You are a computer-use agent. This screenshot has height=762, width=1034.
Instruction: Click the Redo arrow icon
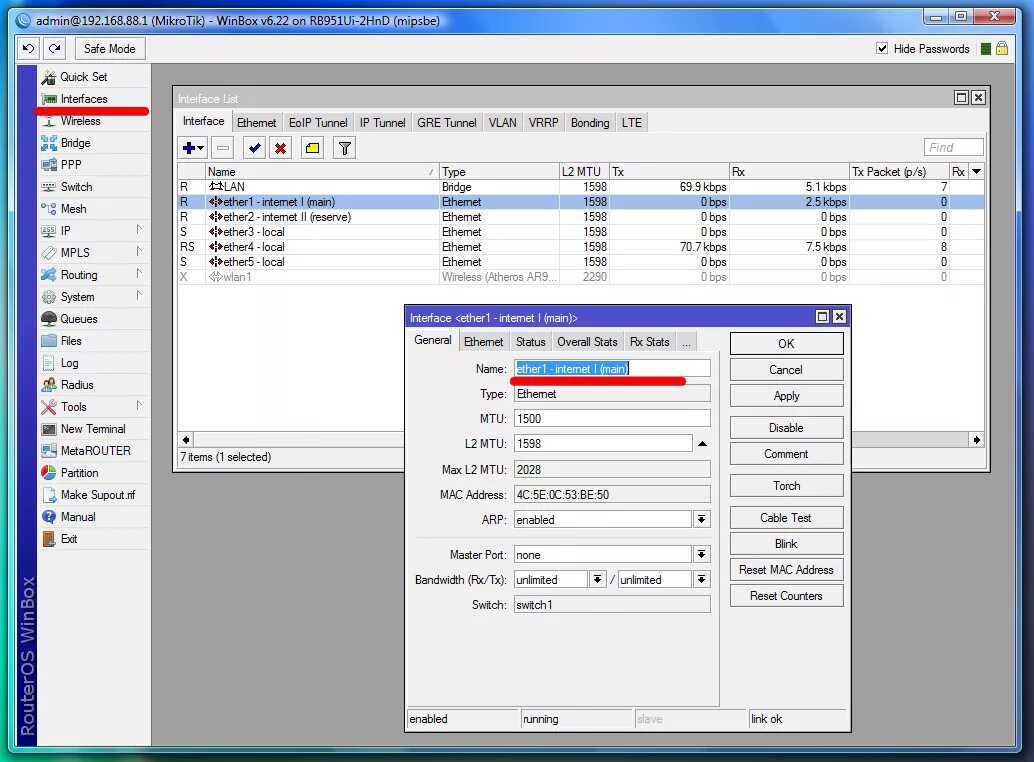(x=55, y=48)
